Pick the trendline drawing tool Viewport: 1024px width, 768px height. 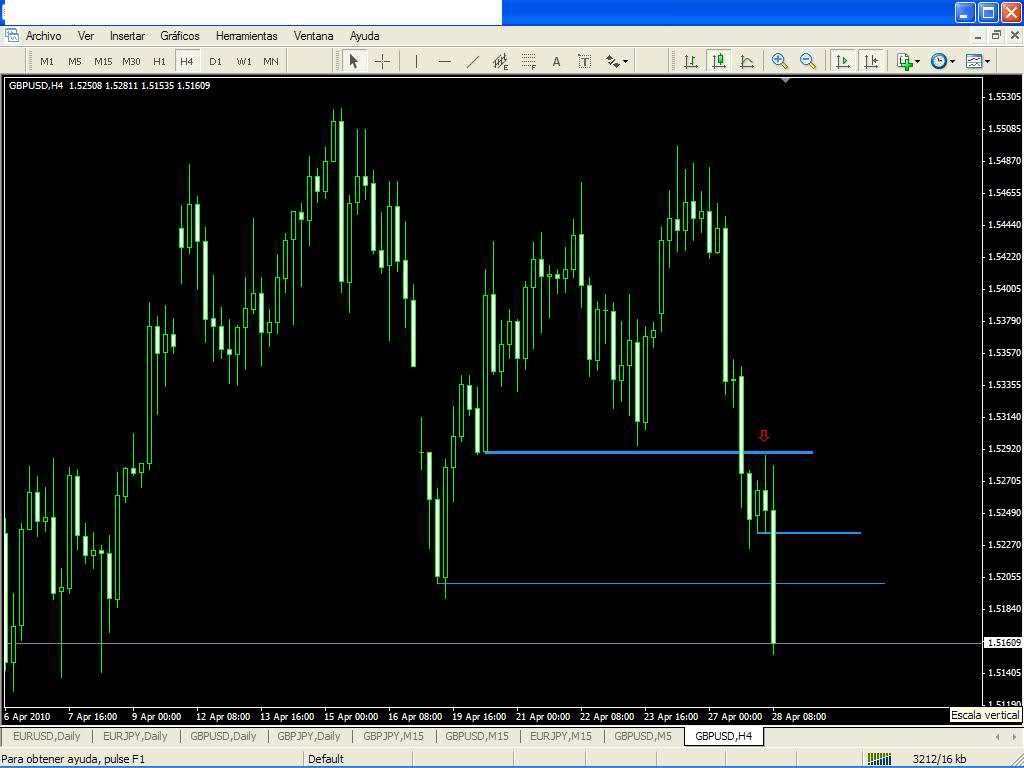[473, 61]
